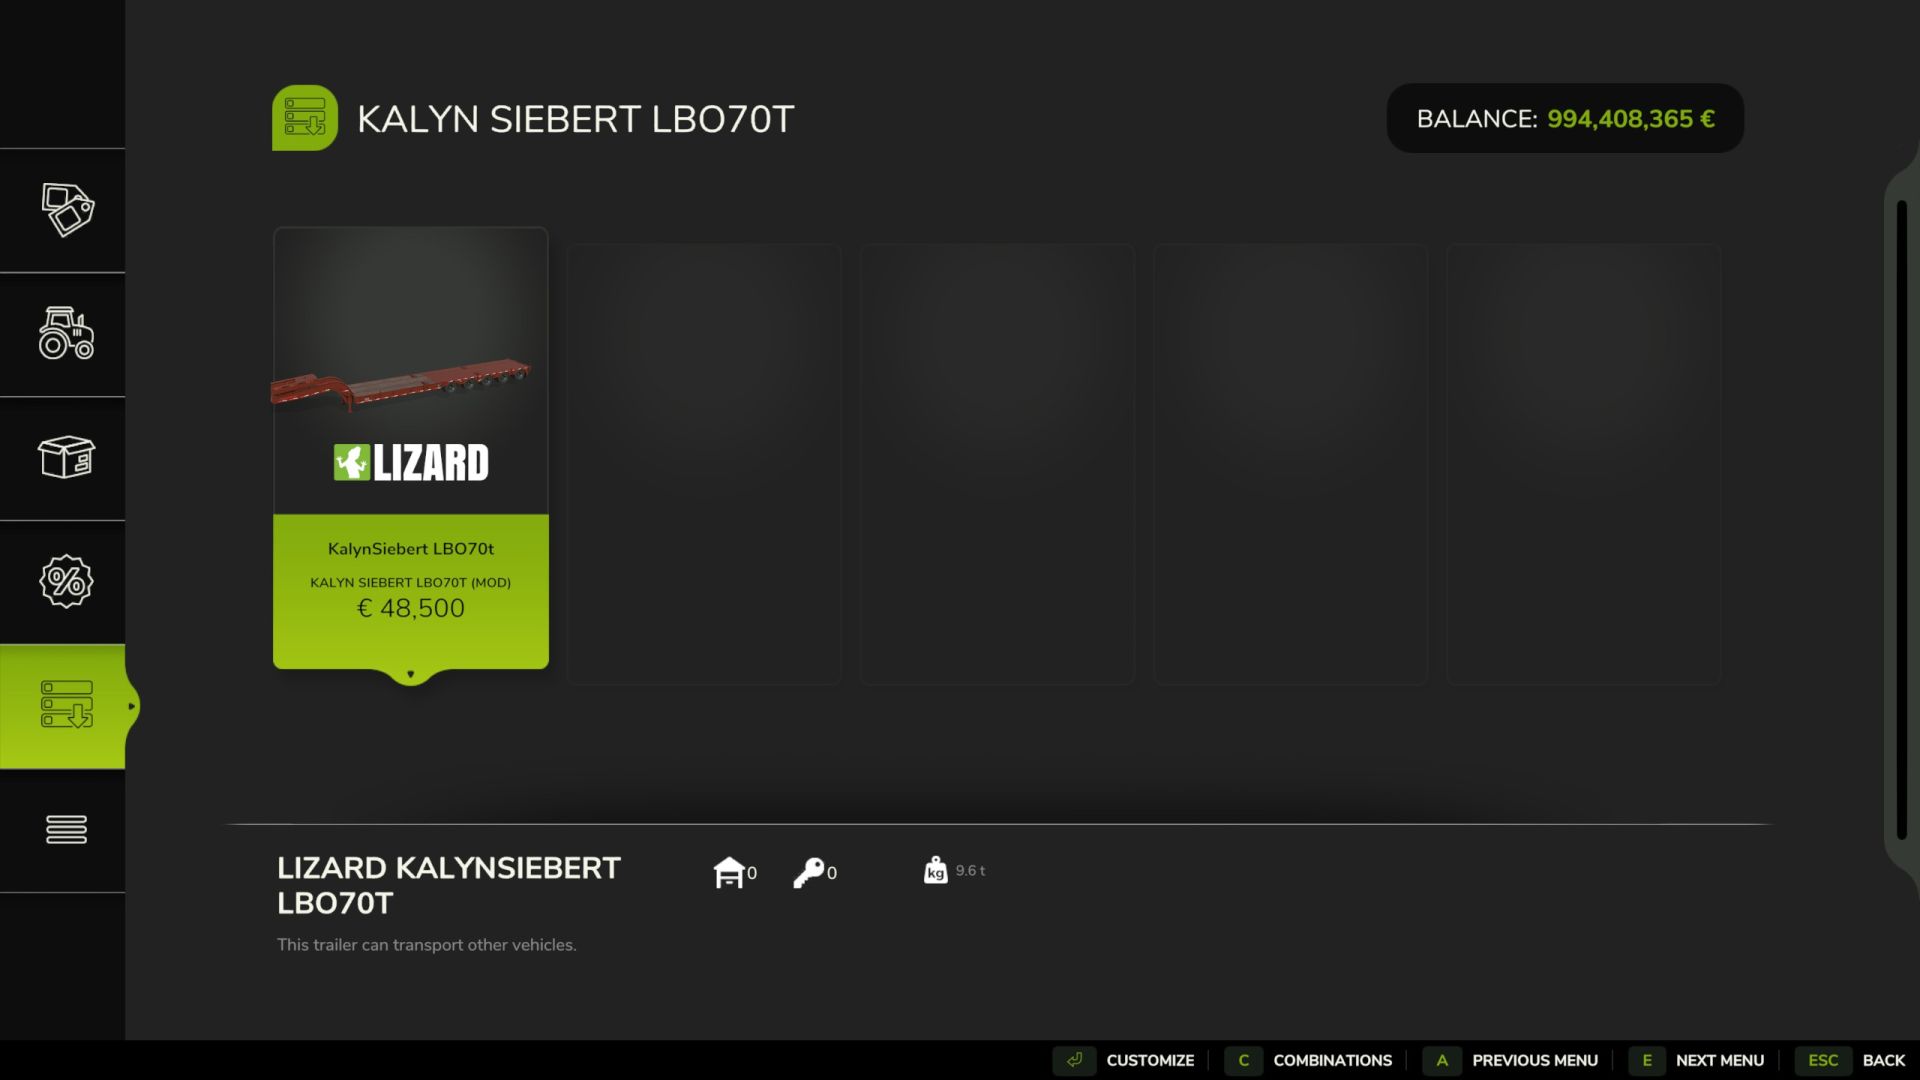This screenshot has width=1920, height=1080.
Task: Select the highlighted mods download category icon
Action: (x=66, y=705)
